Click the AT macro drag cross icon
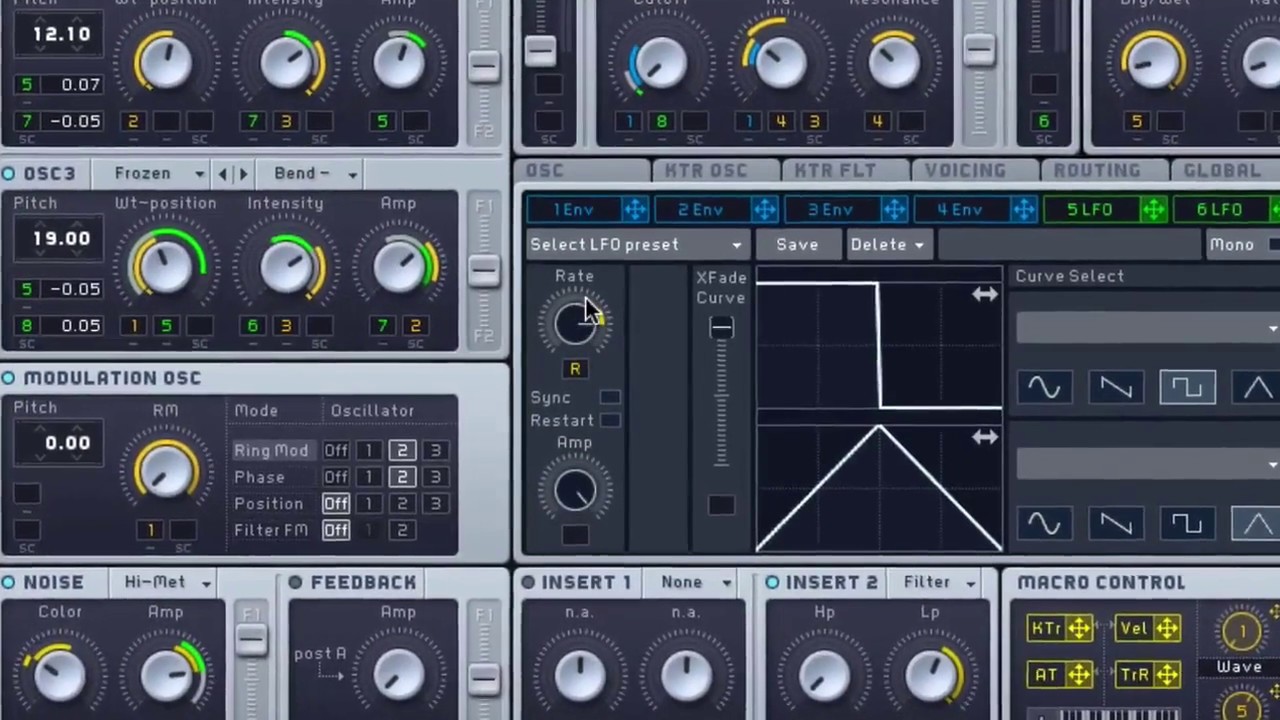The width and height of the screenshot is (1280, 720). point(1079,675)
